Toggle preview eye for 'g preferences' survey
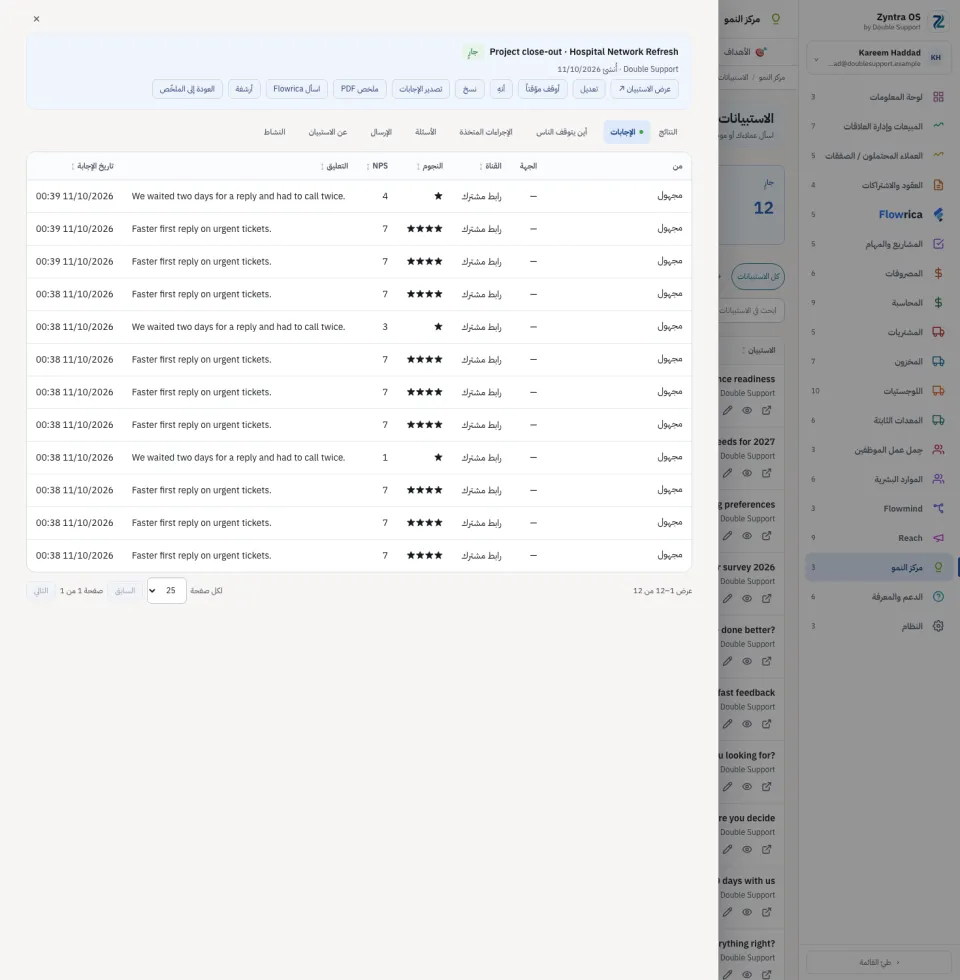The image size is (960, 980). (747, 536)
